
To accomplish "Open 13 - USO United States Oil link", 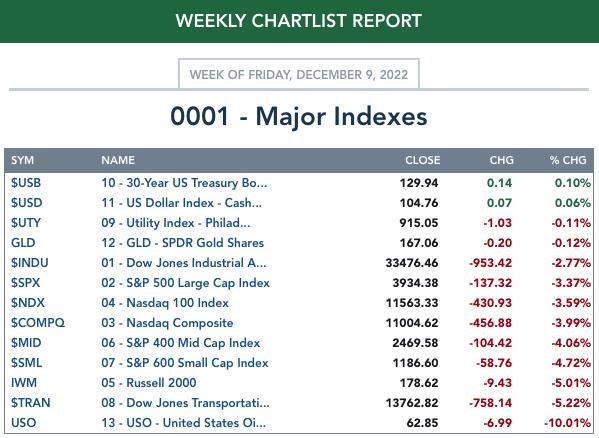I will (x=183, y=423).
